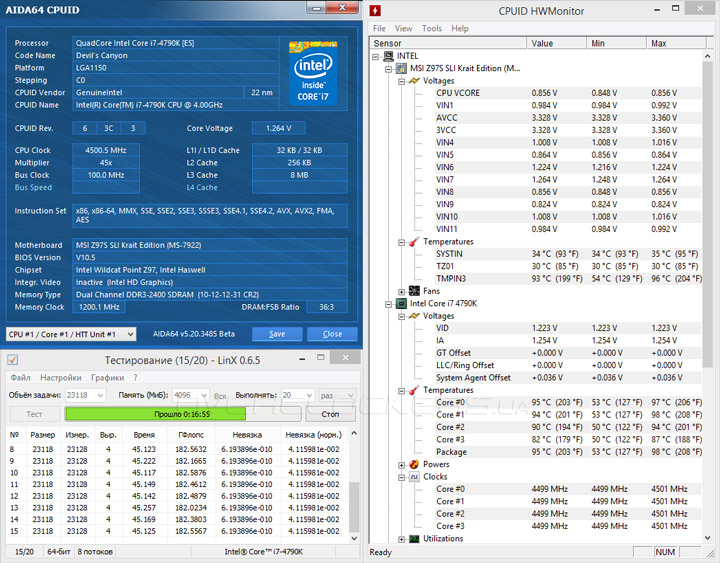Expand the Fans node
This screenshot has width=720, height=563.
tap(401, 290)
